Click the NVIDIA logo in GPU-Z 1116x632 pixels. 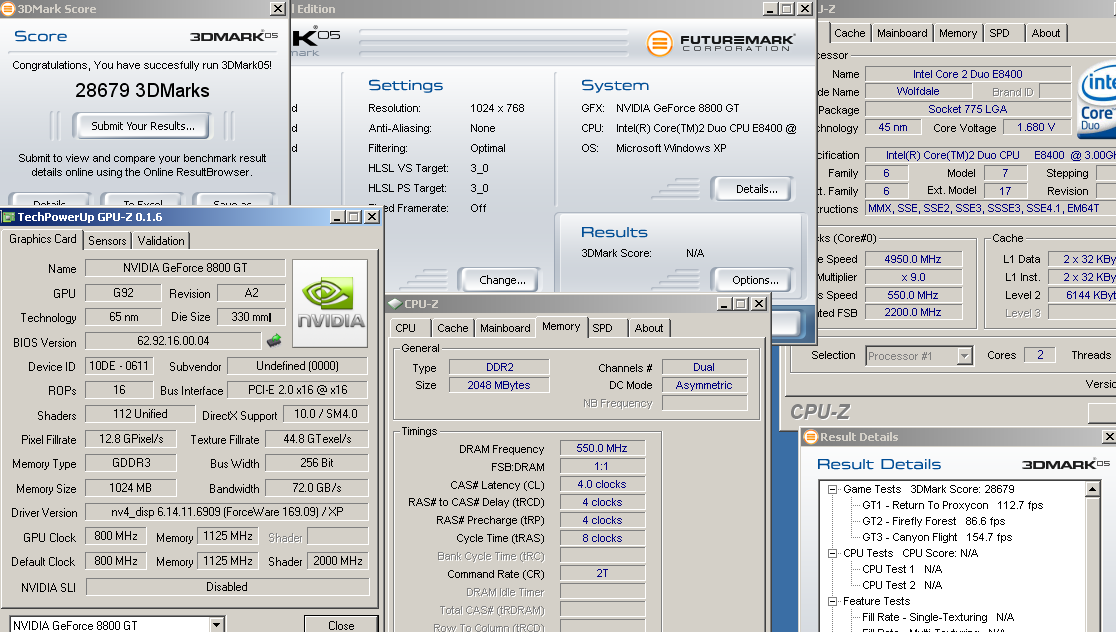pos(330,303)
